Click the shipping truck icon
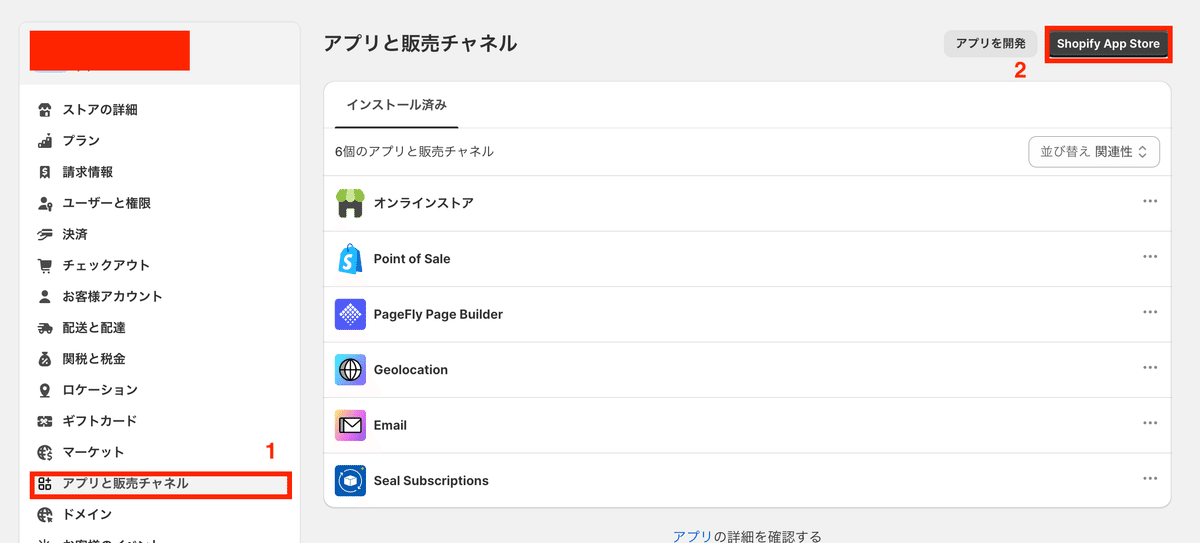The height and width of the screenshot is (543, 1200). click(x=44, y=327)
